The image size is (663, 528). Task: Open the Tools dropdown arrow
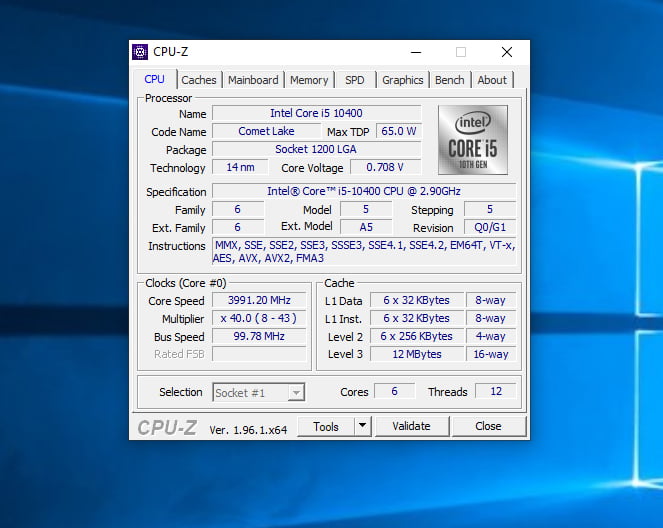[x=362, y=426]
